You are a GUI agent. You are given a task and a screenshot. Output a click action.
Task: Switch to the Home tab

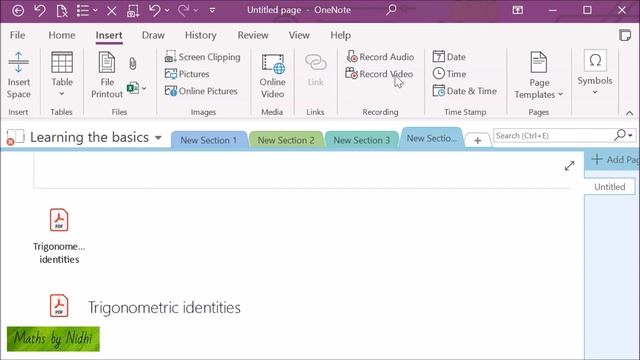tap(62, 36)
